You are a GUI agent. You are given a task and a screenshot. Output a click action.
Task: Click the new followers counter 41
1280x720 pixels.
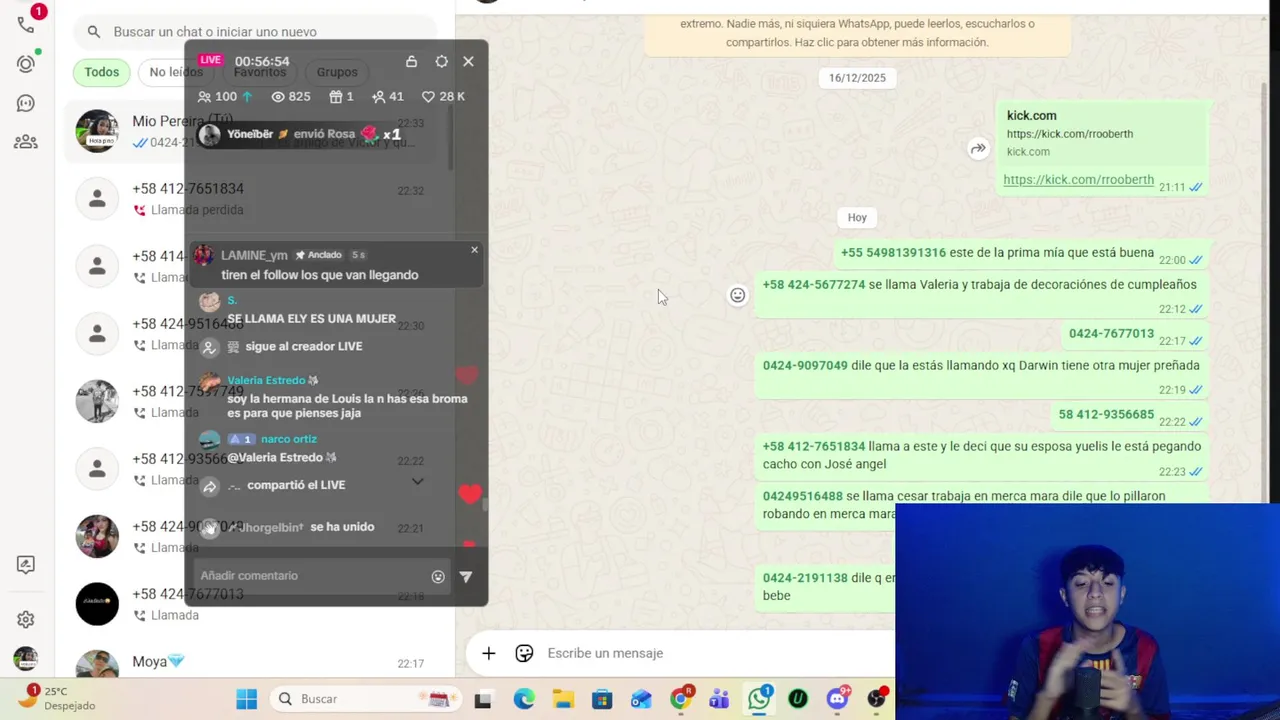(388, 96)
